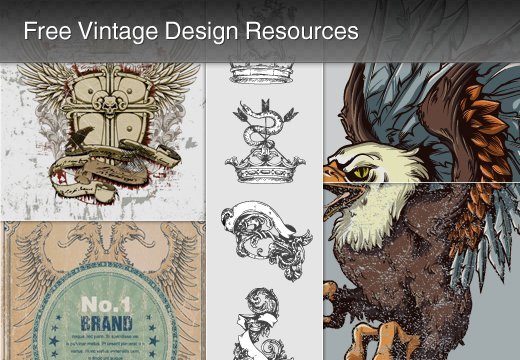Click the No.1 text in the label
Viewport: 520px width, 360px height.
(x=106, y=305)
